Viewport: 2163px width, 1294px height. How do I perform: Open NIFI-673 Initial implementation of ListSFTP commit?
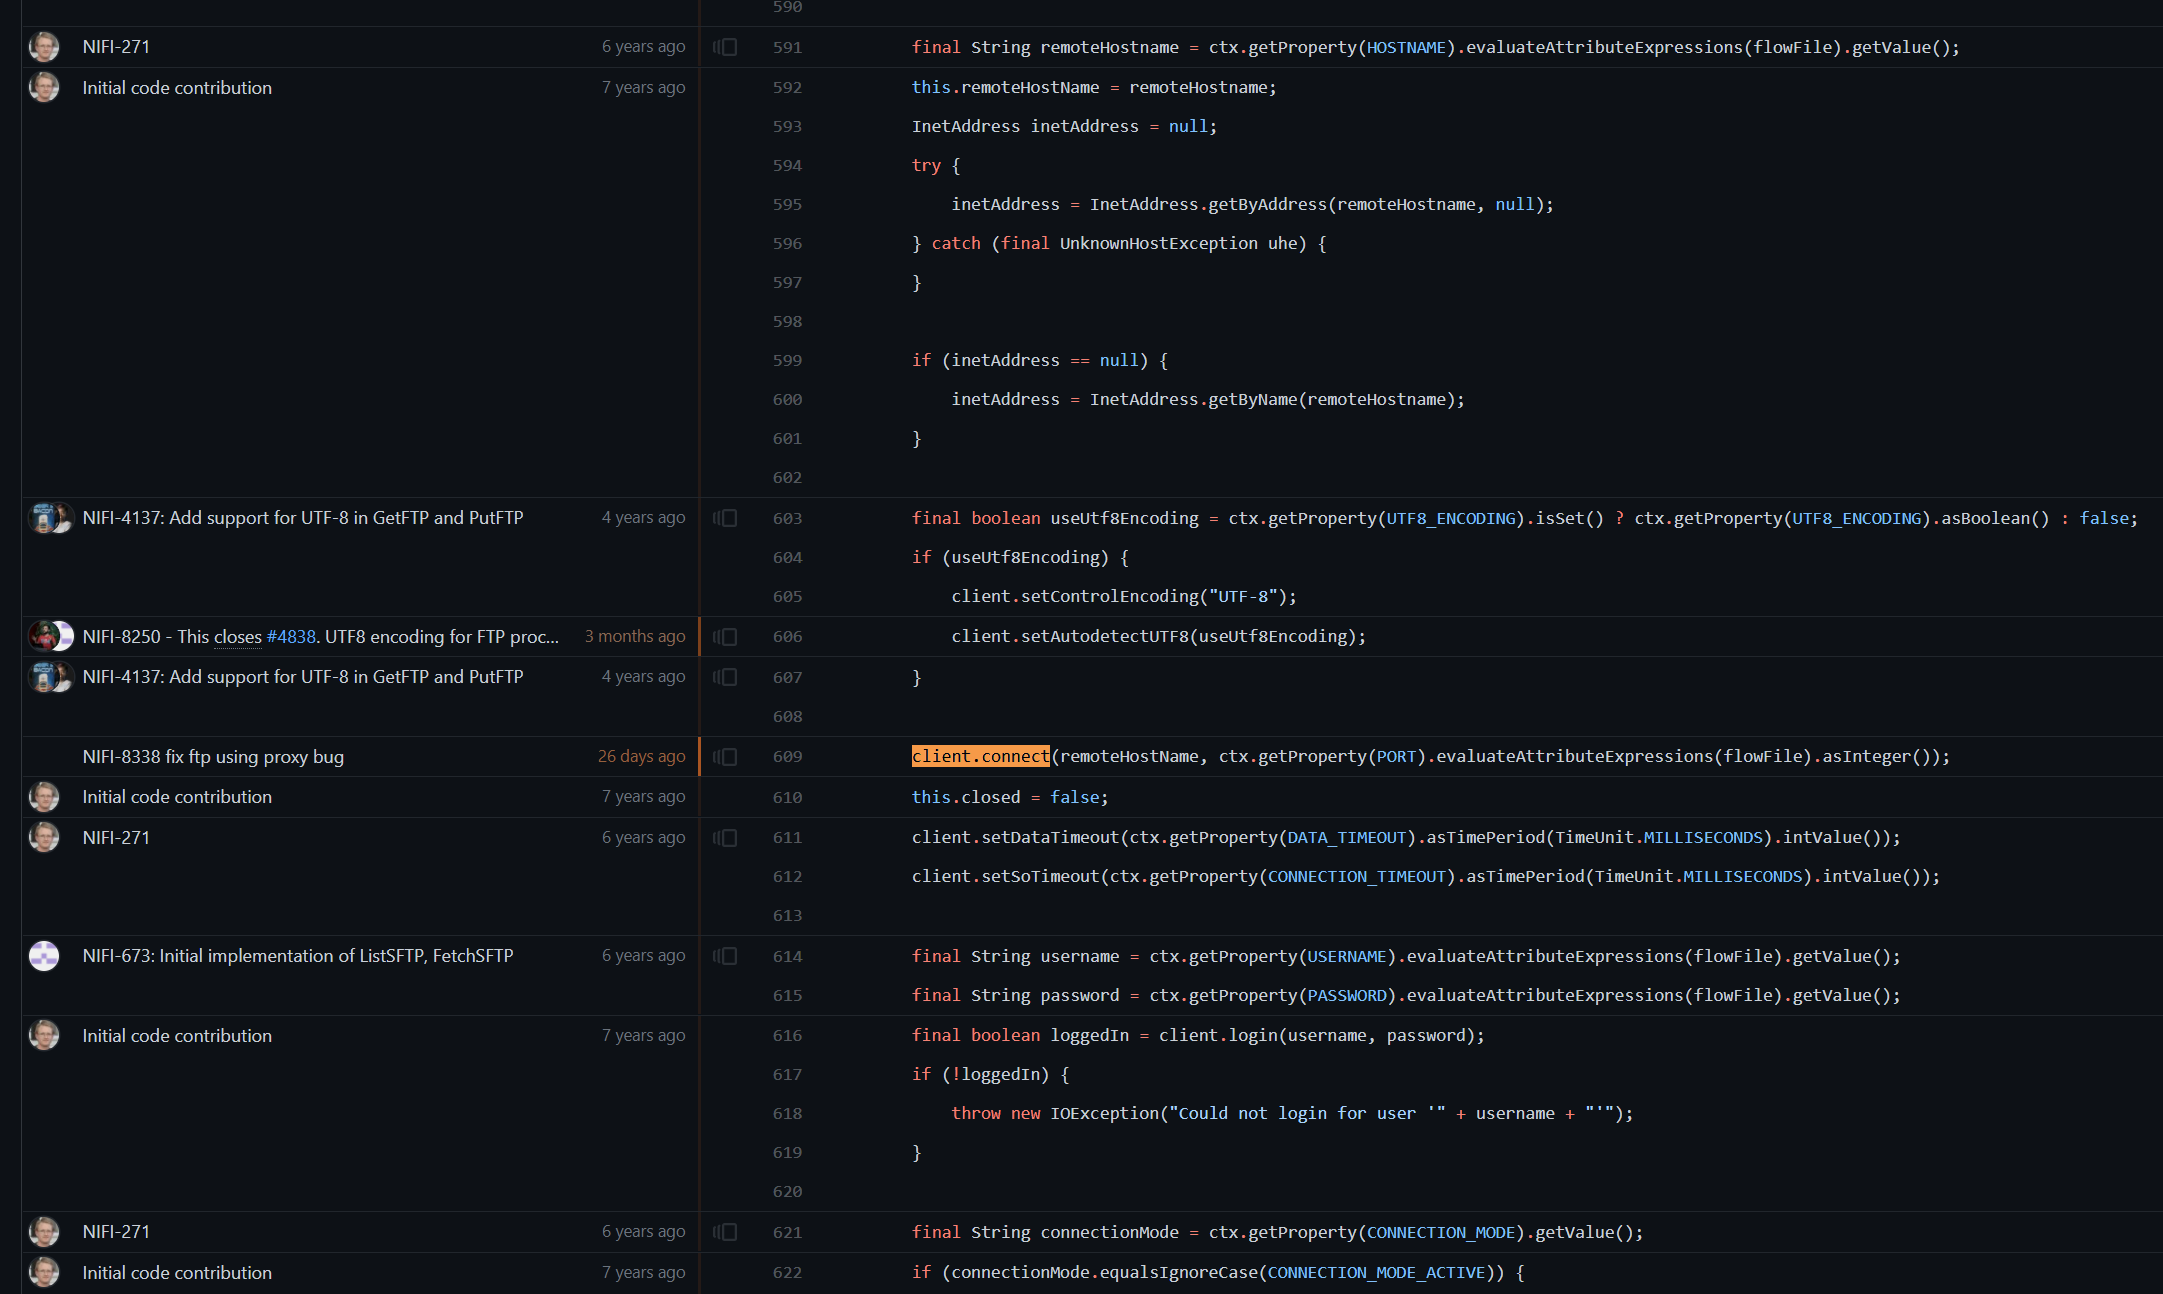click(298, 956)
